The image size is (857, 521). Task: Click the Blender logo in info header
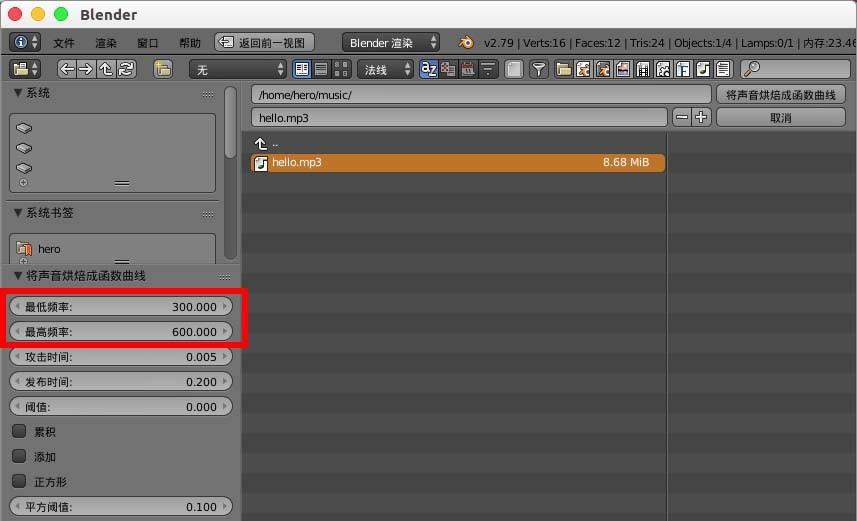pos(466,42)
